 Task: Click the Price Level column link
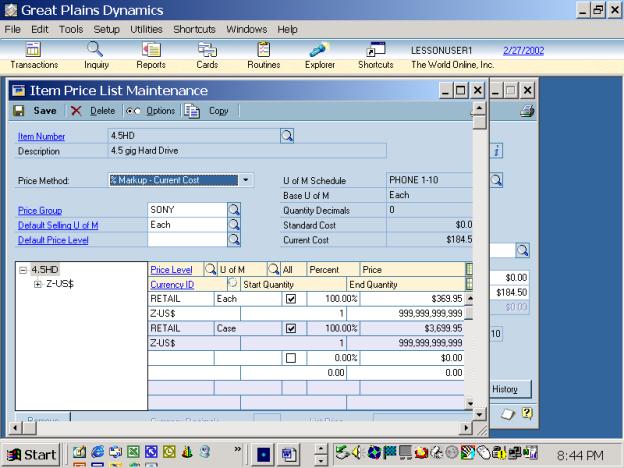point(171,270)
